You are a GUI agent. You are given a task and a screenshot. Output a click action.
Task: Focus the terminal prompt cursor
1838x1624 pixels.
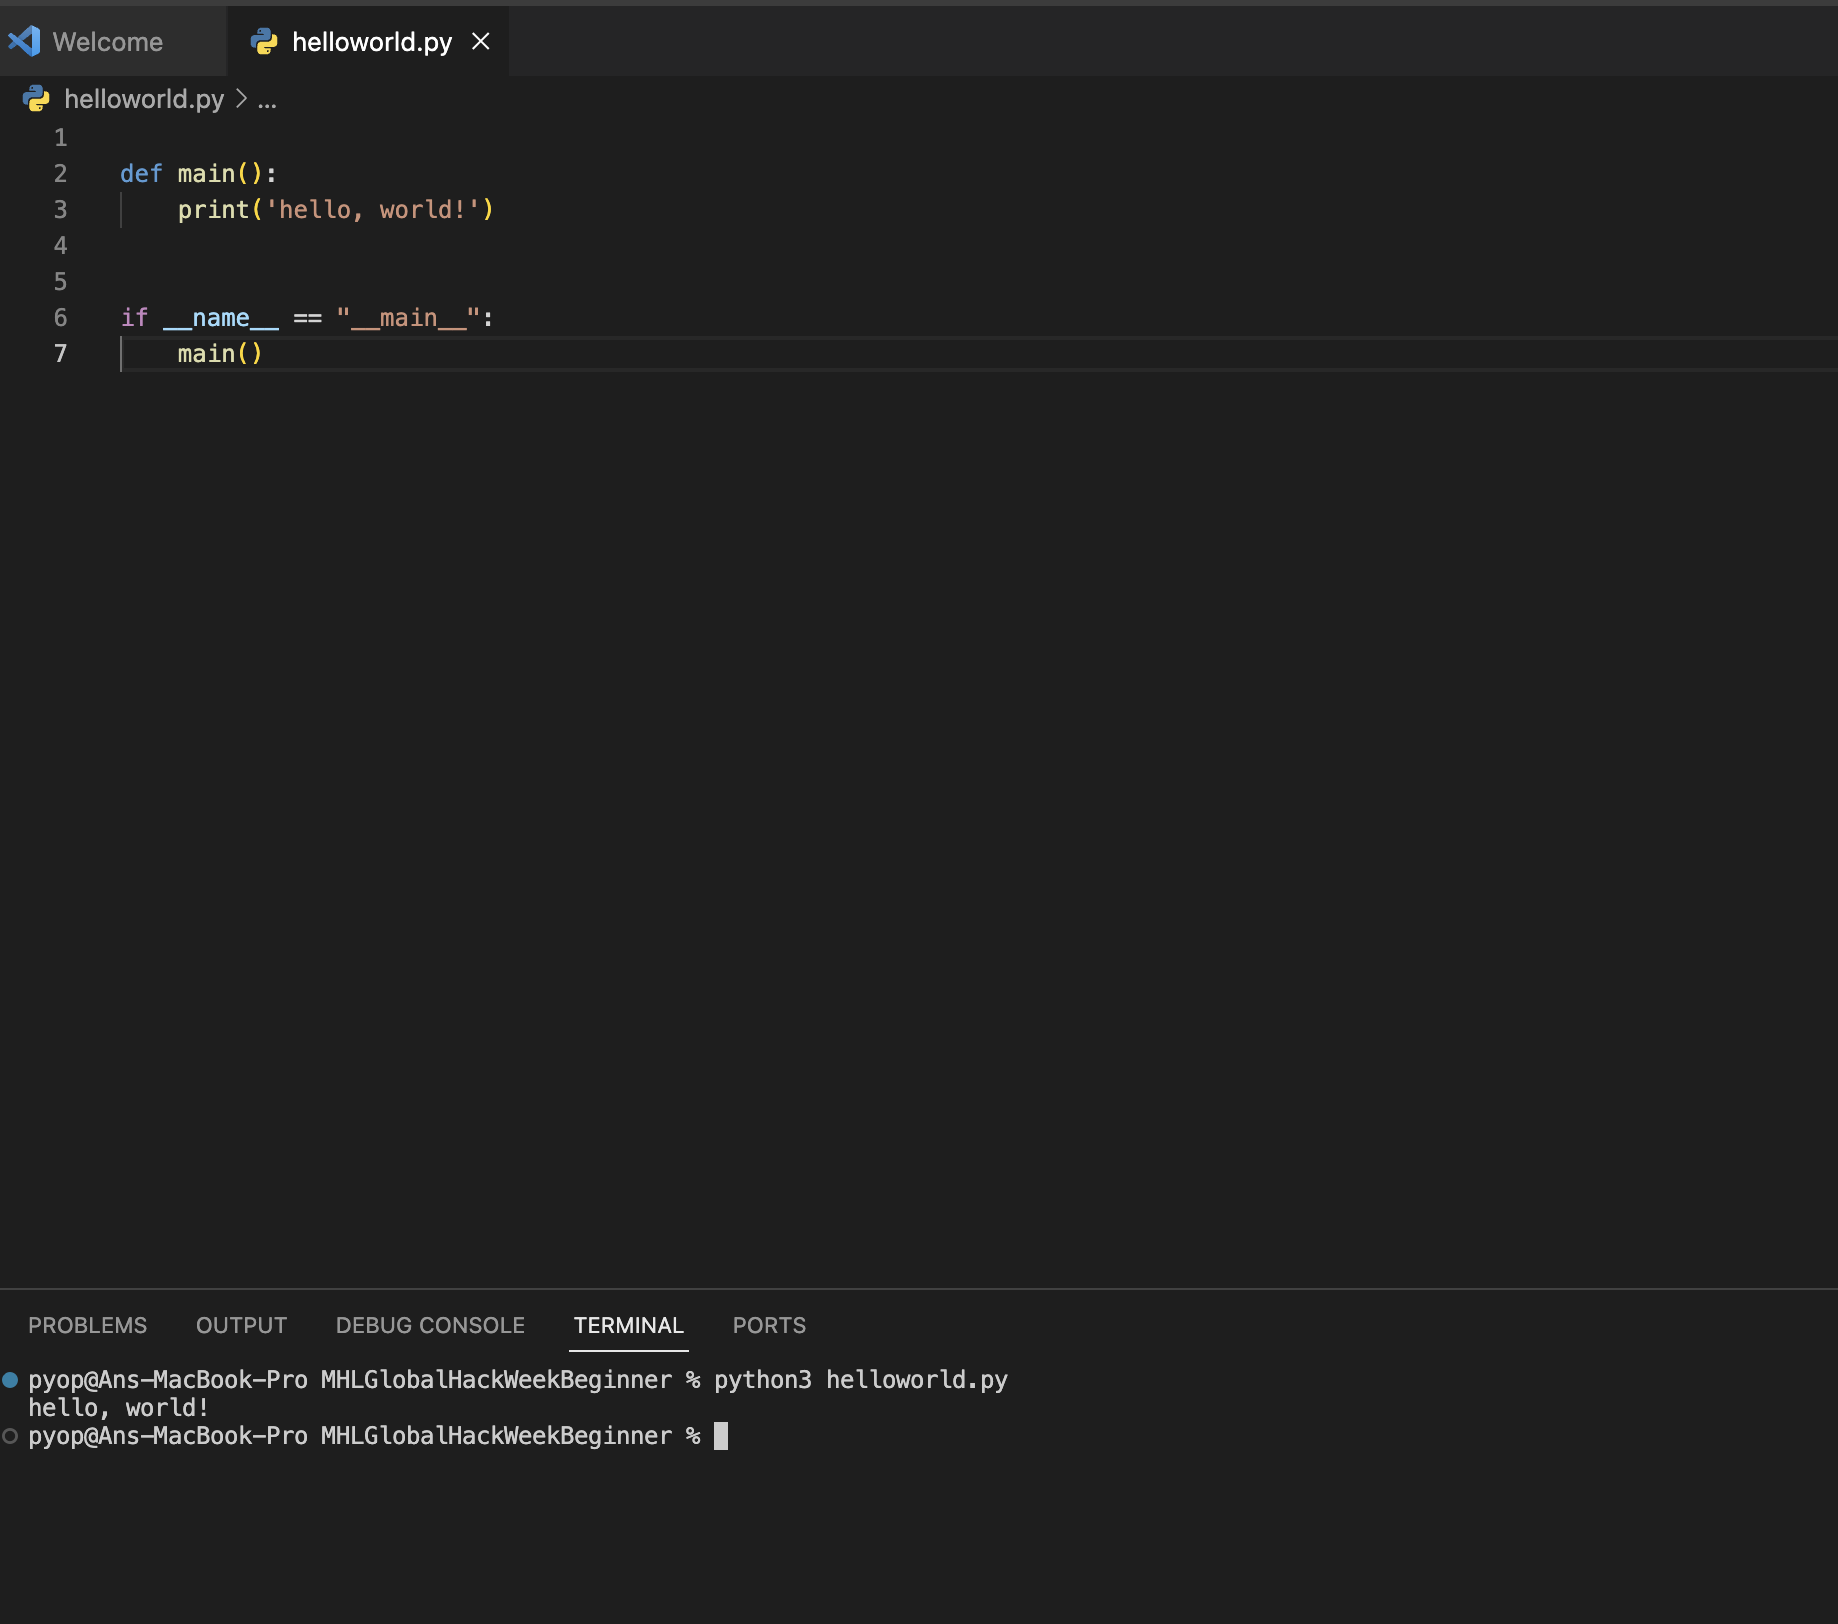coord(721,1436)
